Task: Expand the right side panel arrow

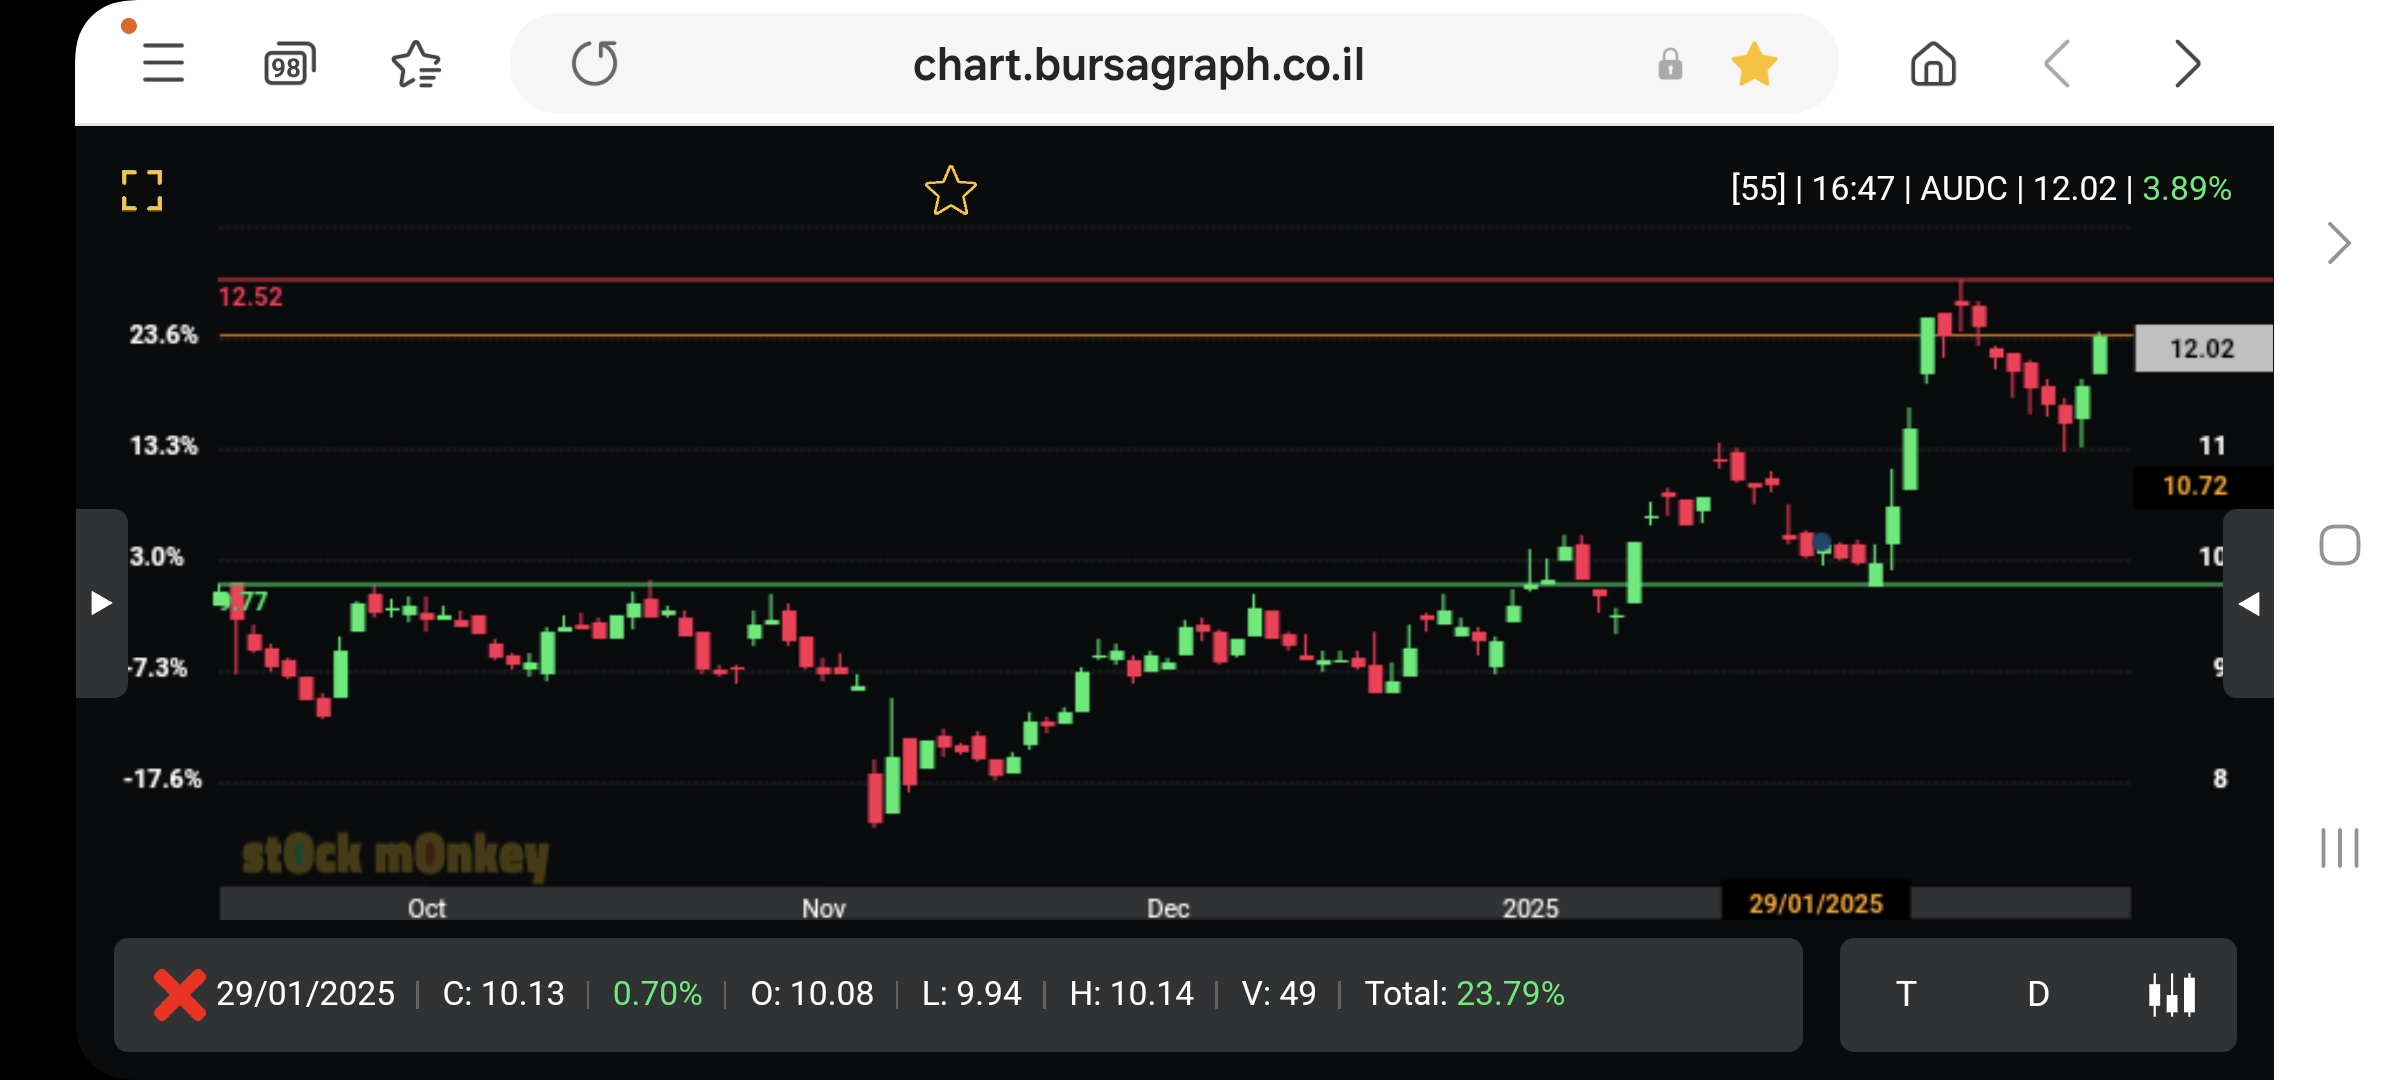Action: pos(2249,603)
